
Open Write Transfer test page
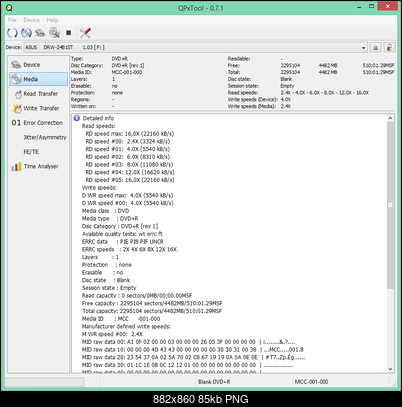[39, 108]
